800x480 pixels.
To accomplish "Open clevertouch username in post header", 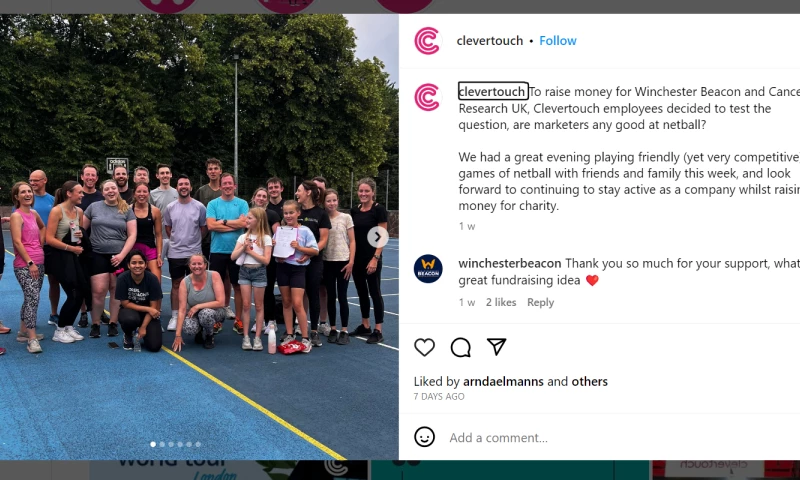I will (x=490, y=41).
